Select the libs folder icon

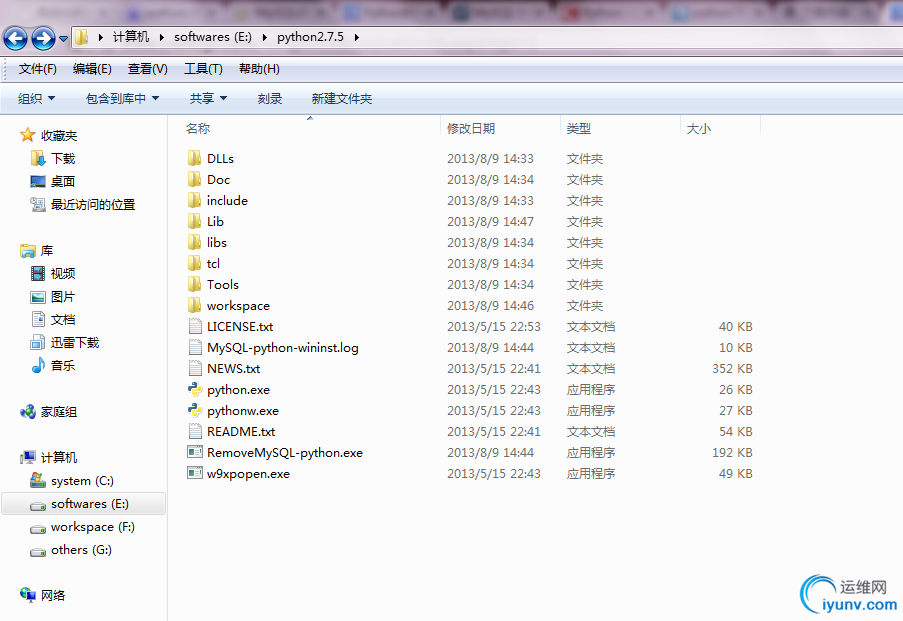point(195,243)
